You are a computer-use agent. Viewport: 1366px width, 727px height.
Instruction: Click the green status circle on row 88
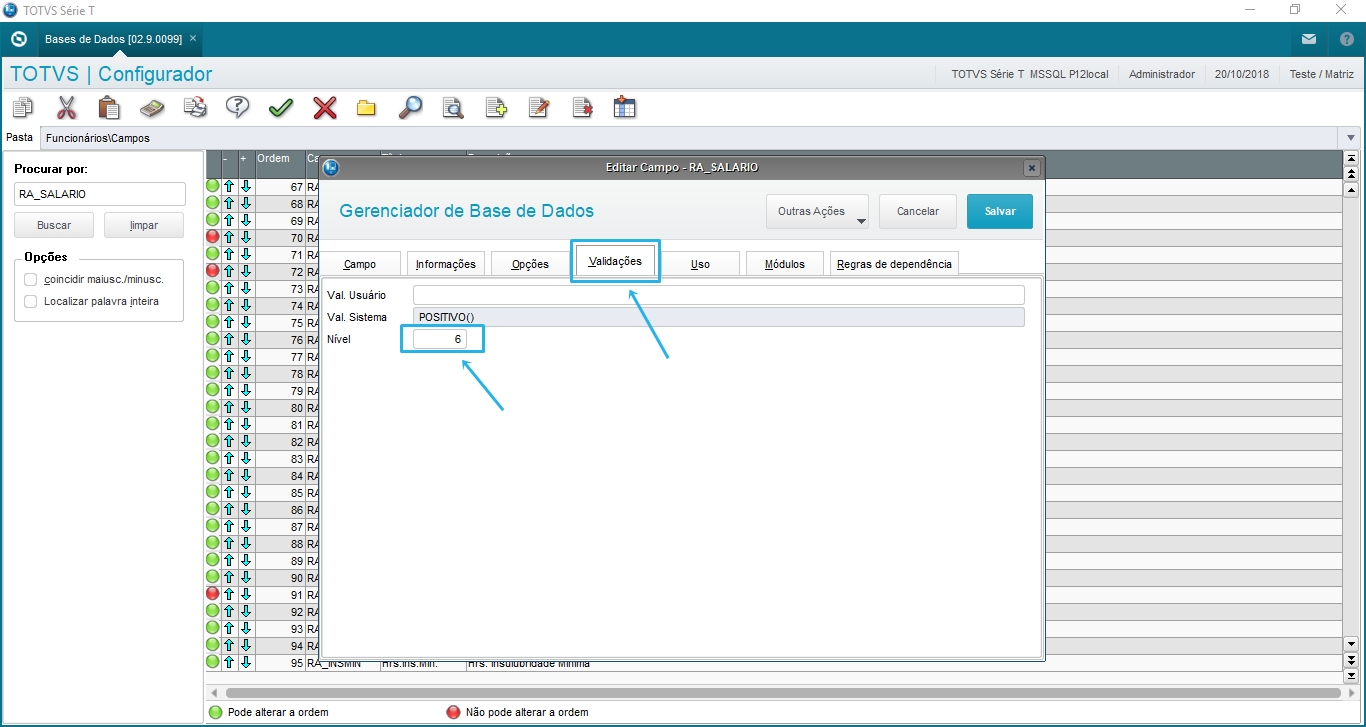tap(213, 543)
